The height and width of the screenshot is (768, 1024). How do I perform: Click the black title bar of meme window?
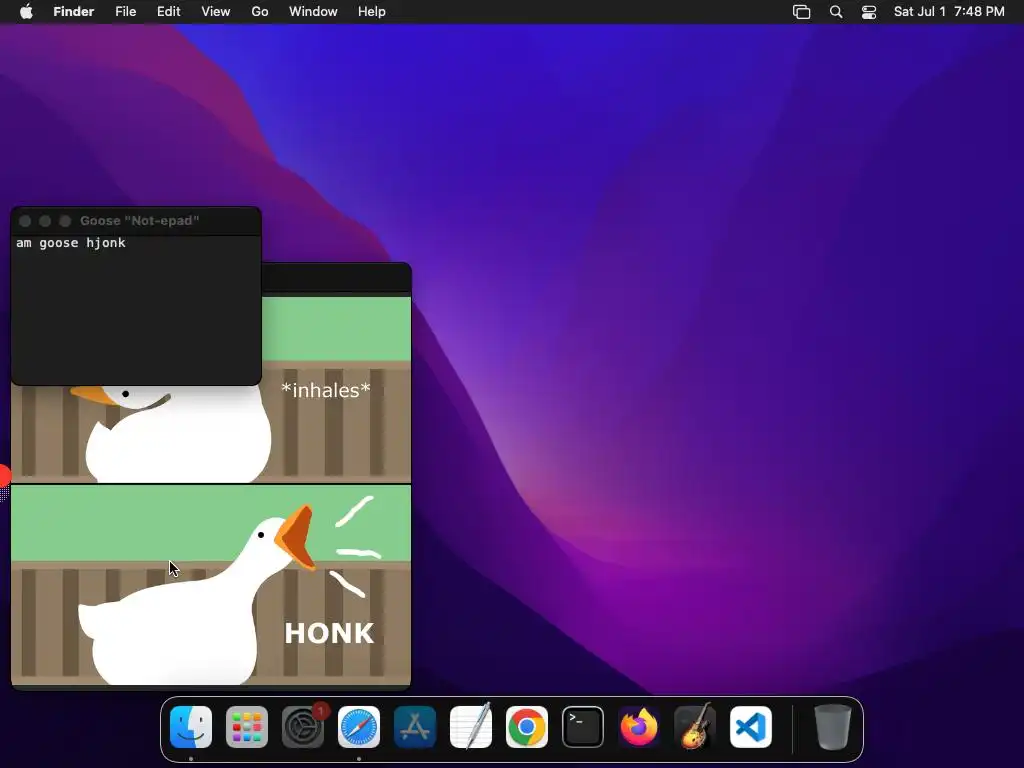click(336, 278)
